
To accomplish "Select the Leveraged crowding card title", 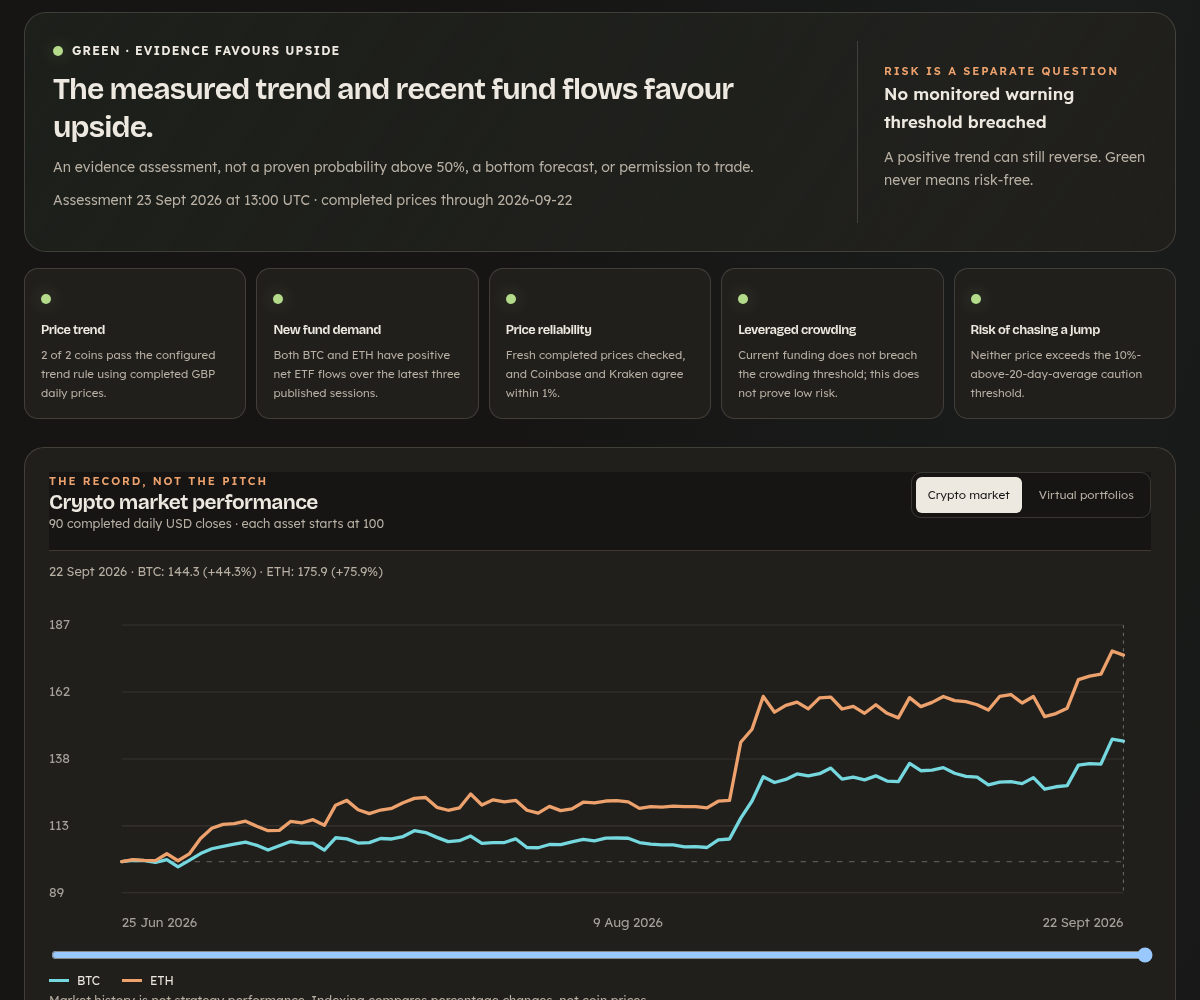I will tap(797, 330).
